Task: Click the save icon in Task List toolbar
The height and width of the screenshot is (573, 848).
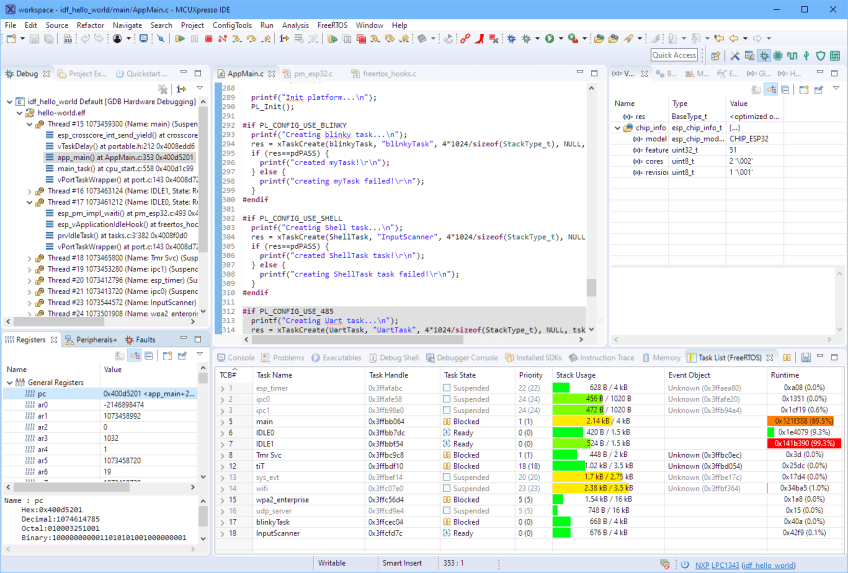Action: coord(806,357)
